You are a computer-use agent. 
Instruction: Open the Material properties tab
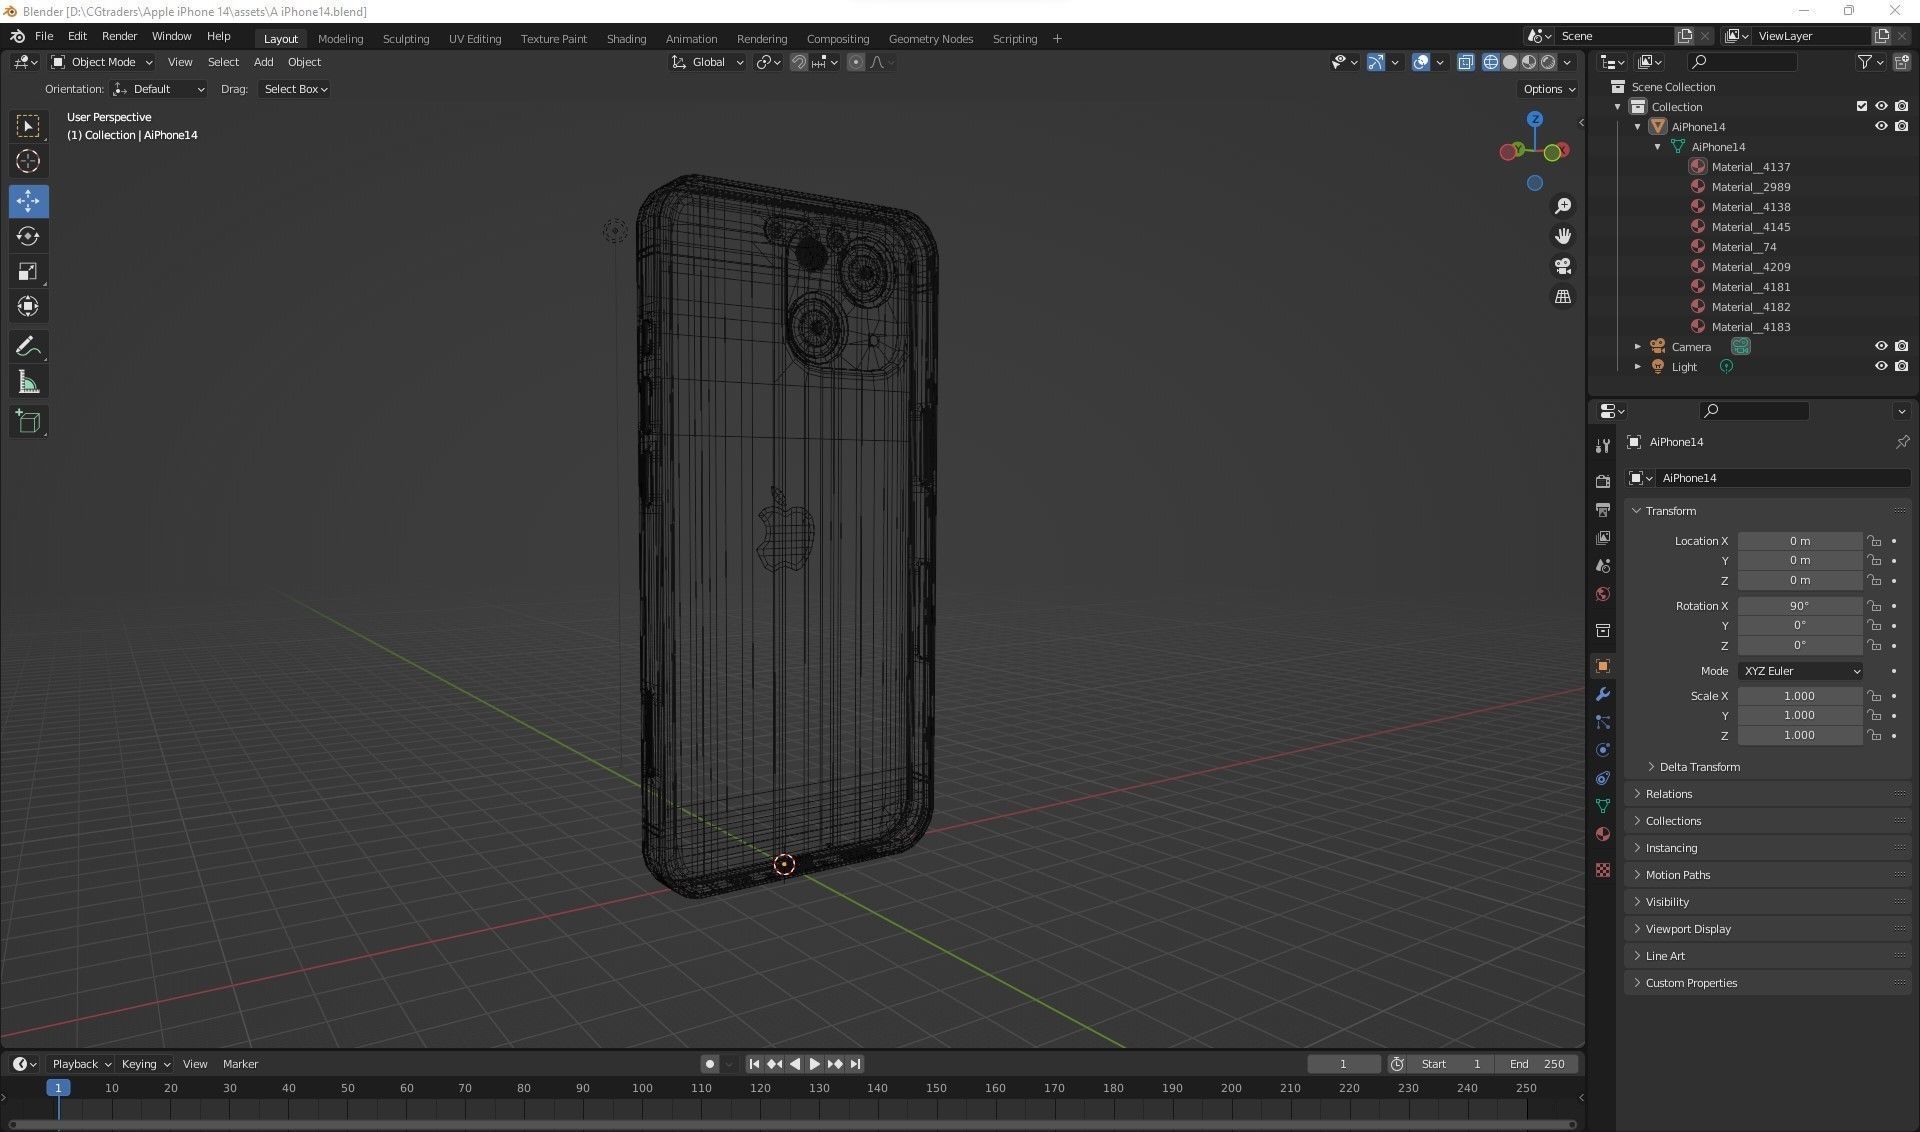(1603, 833)
